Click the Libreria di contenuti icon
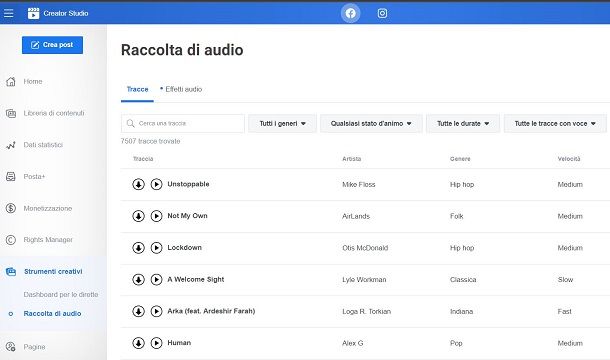The width and height of the screenshot is (610, 360). pyautogui.click(x=11, y=113)
